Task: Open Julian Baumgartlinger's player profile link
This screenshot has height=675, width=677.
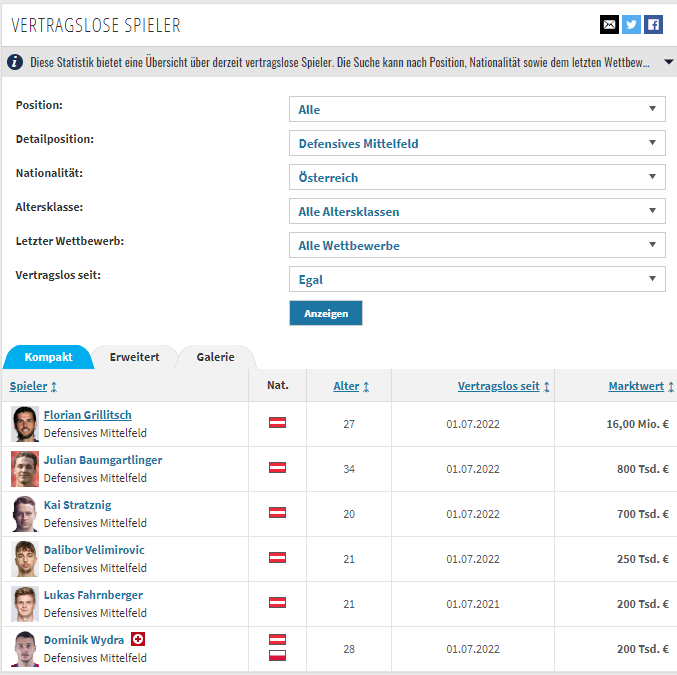Action: click(103, 460)
